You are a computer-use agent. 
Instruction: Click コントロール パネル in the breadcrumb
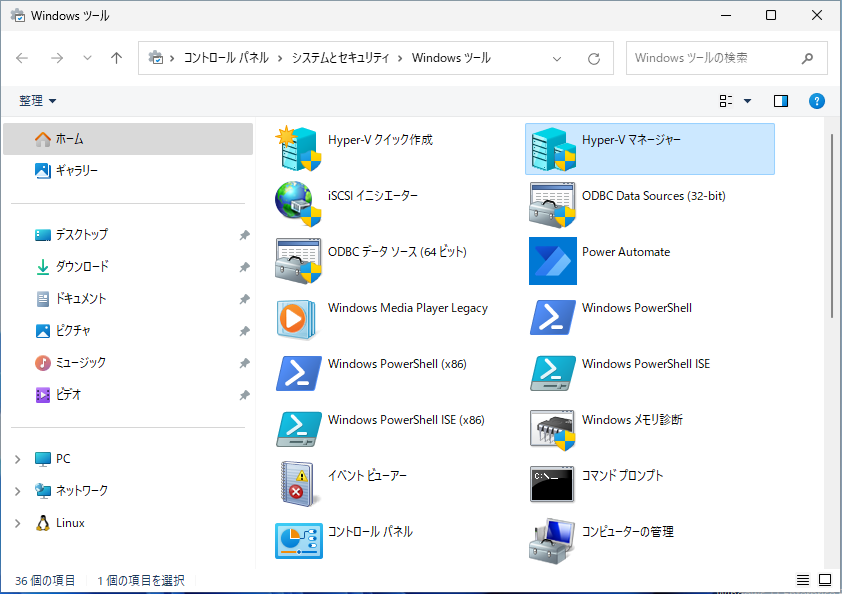point(226,58)
